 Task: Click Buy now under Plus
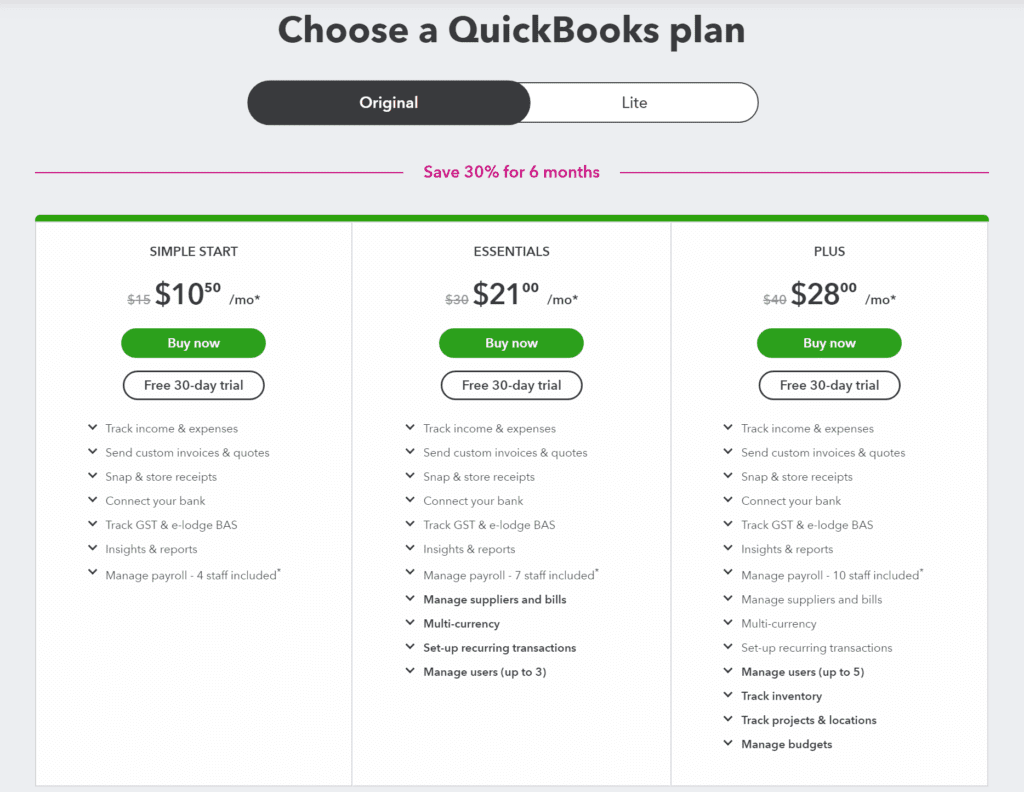click(829, 343)
